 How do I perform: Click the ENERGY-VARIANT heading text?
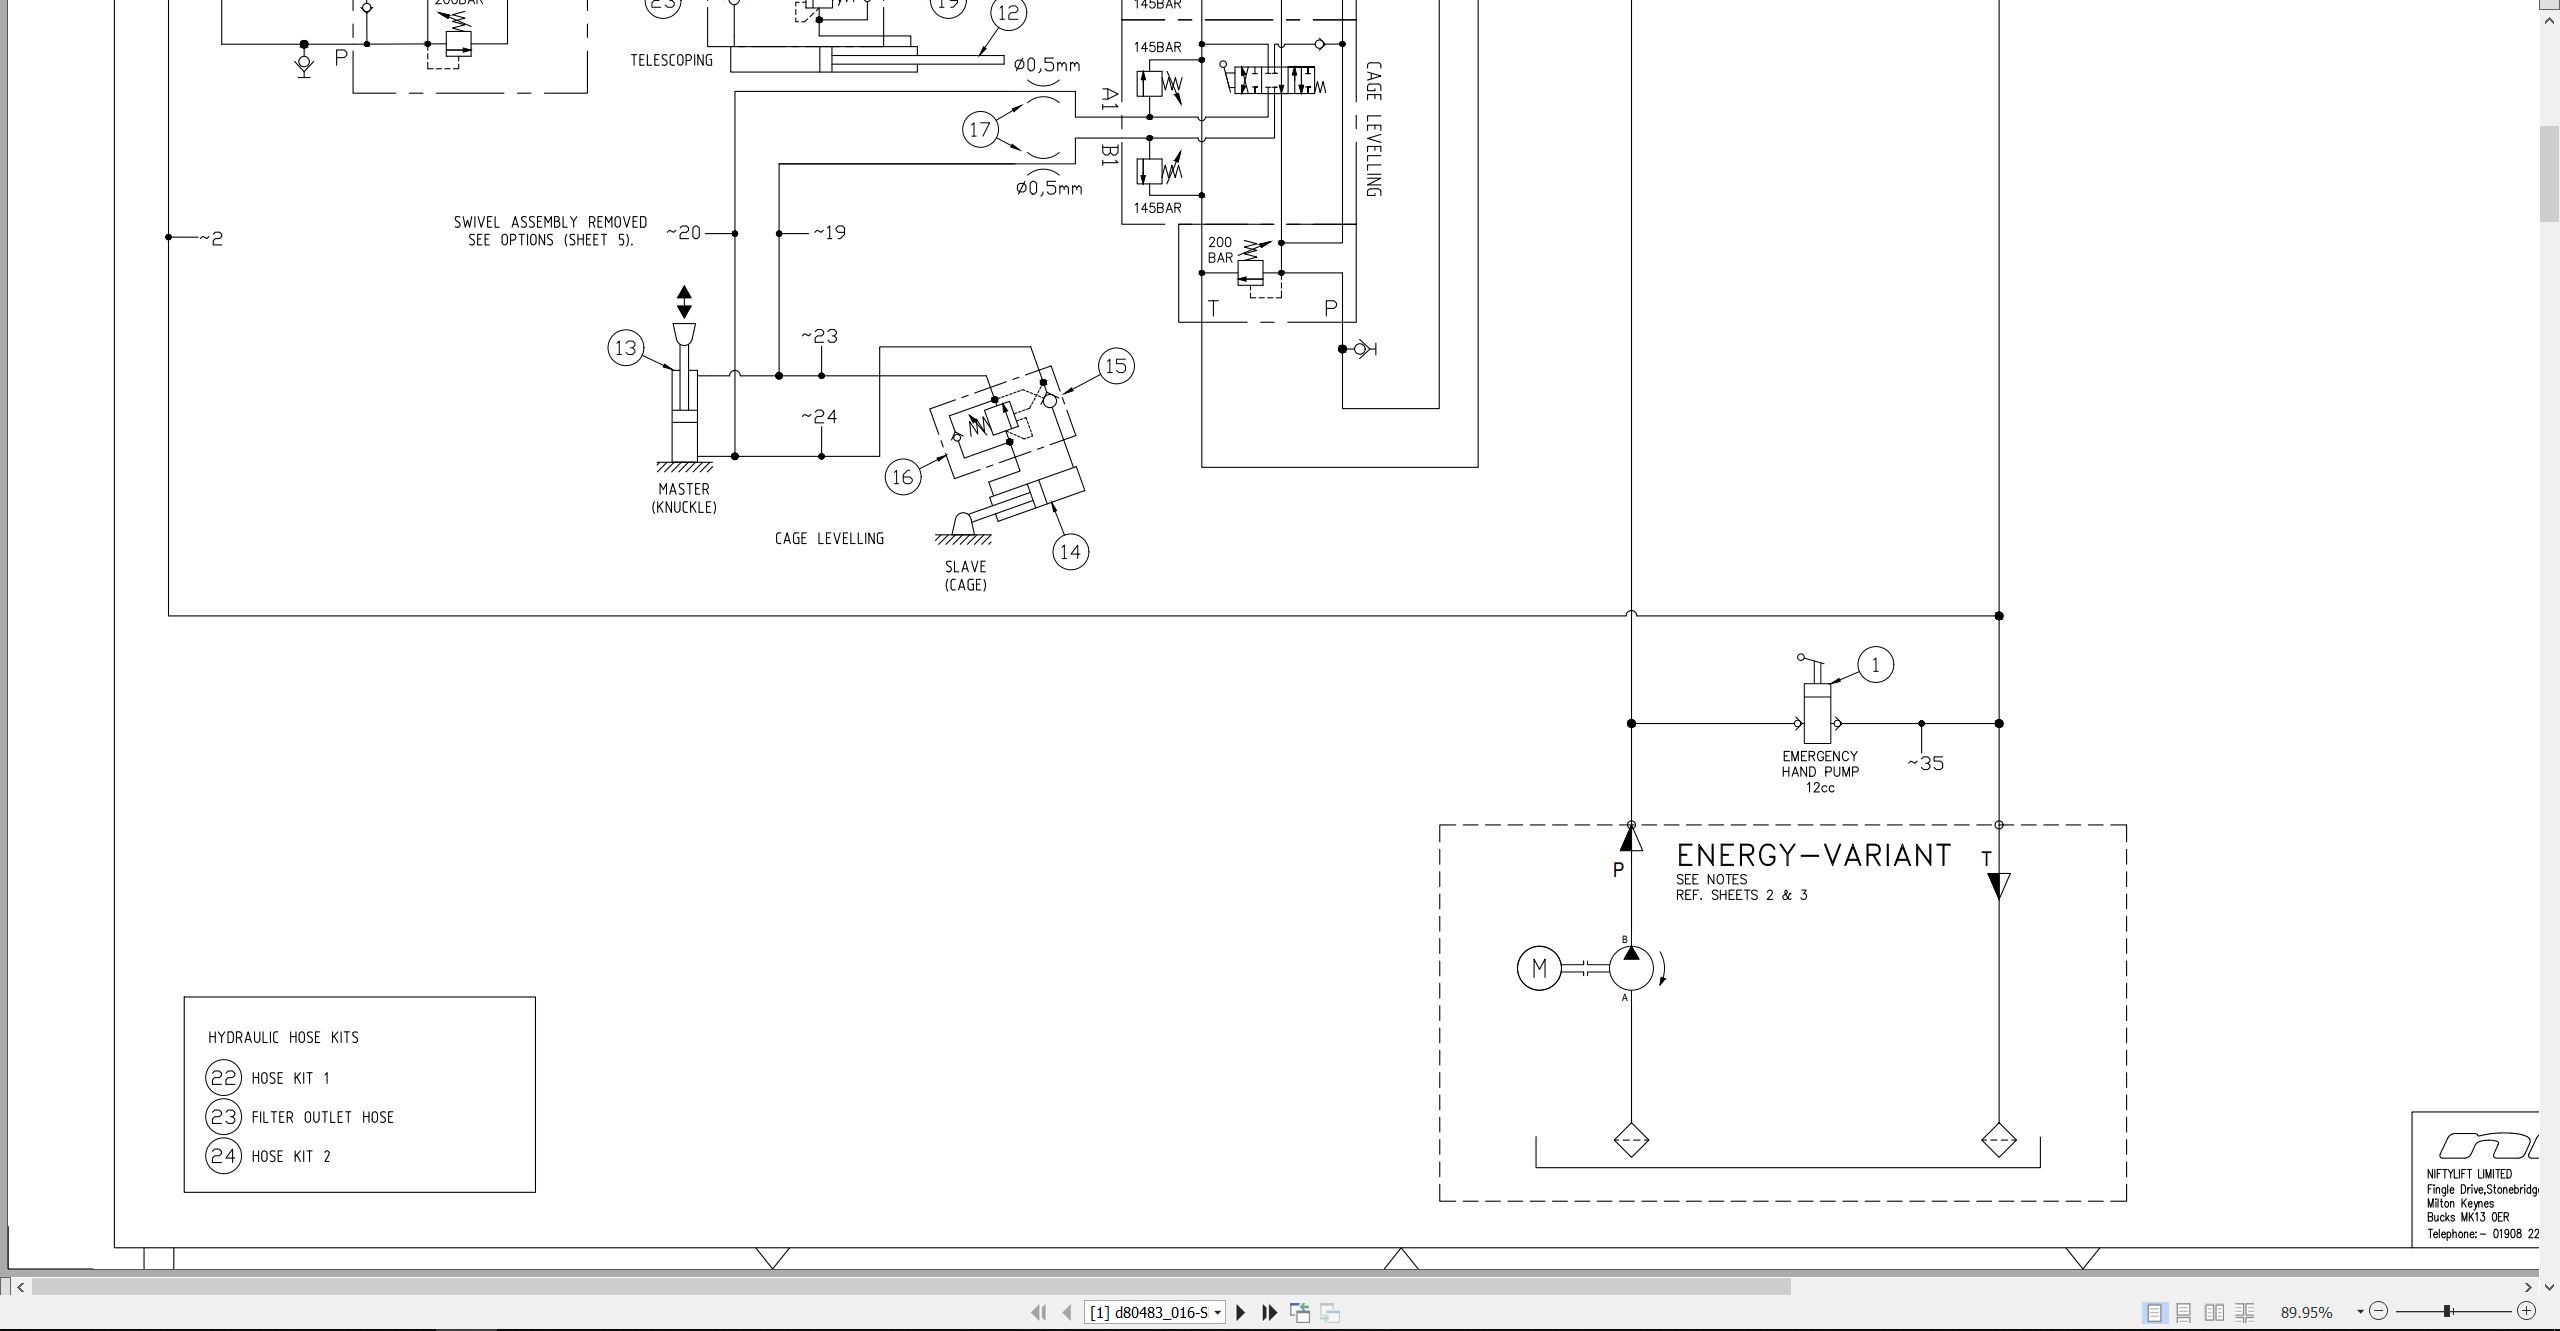click(1813, 856)
